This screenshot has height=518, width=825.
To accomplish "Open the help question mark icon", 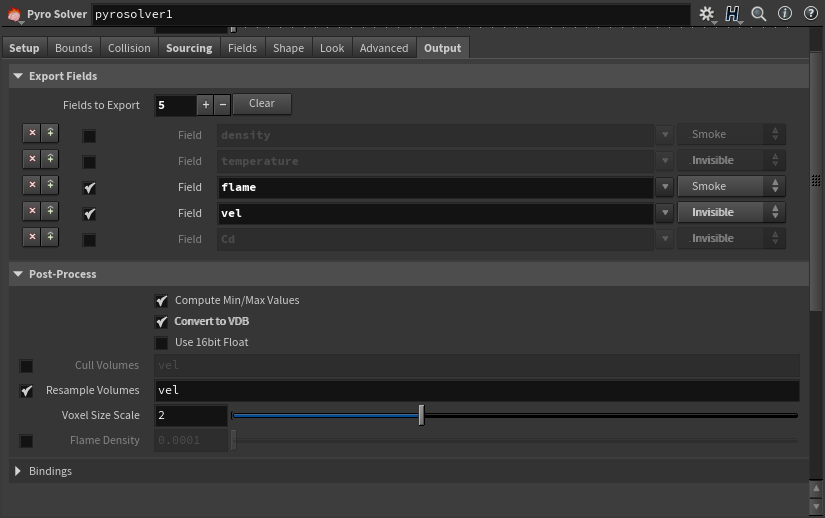I will pos(808,14).
